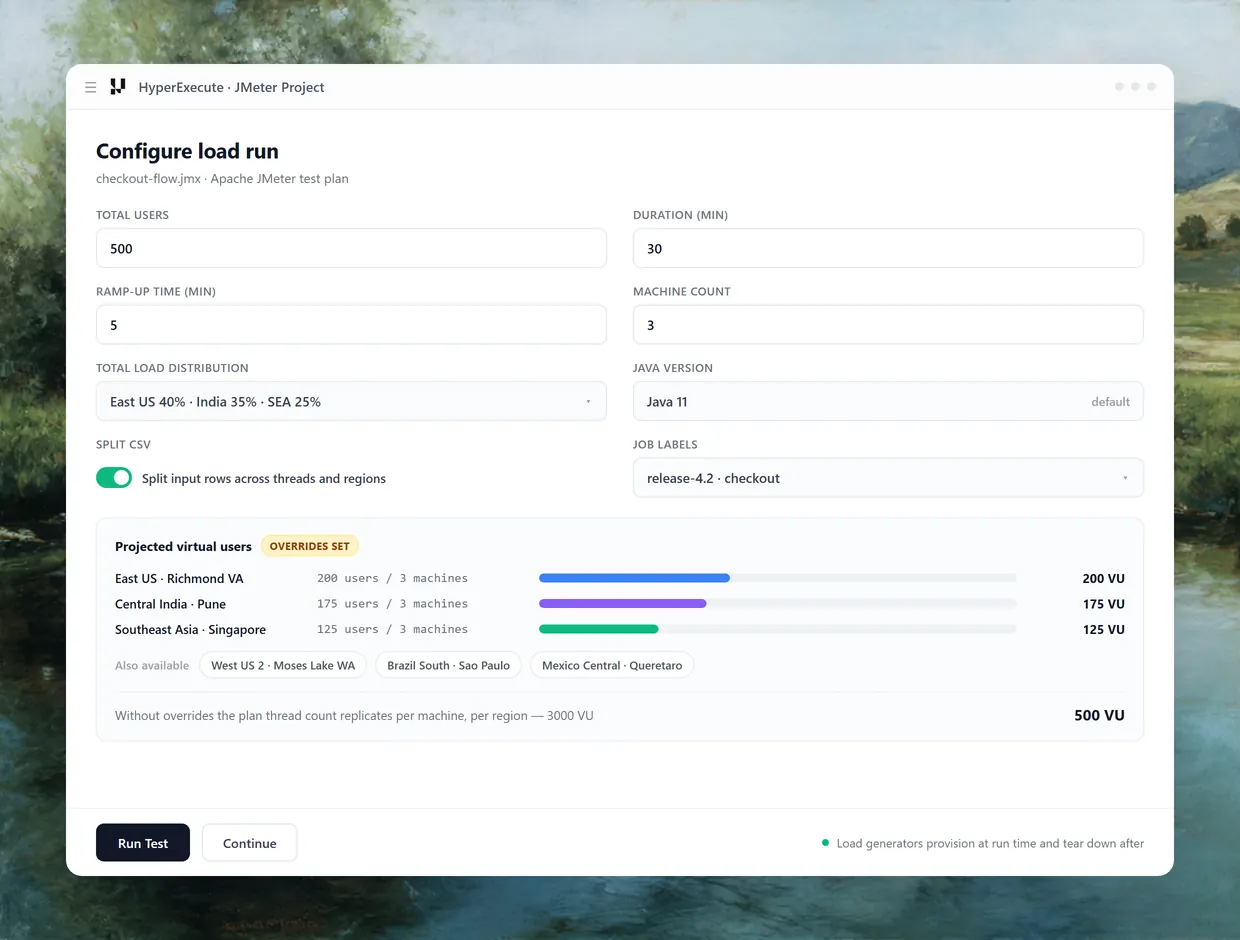Expand Total Load Distribution dropdown
This screenshot has height=940, width=1240.
click(351, 401)
